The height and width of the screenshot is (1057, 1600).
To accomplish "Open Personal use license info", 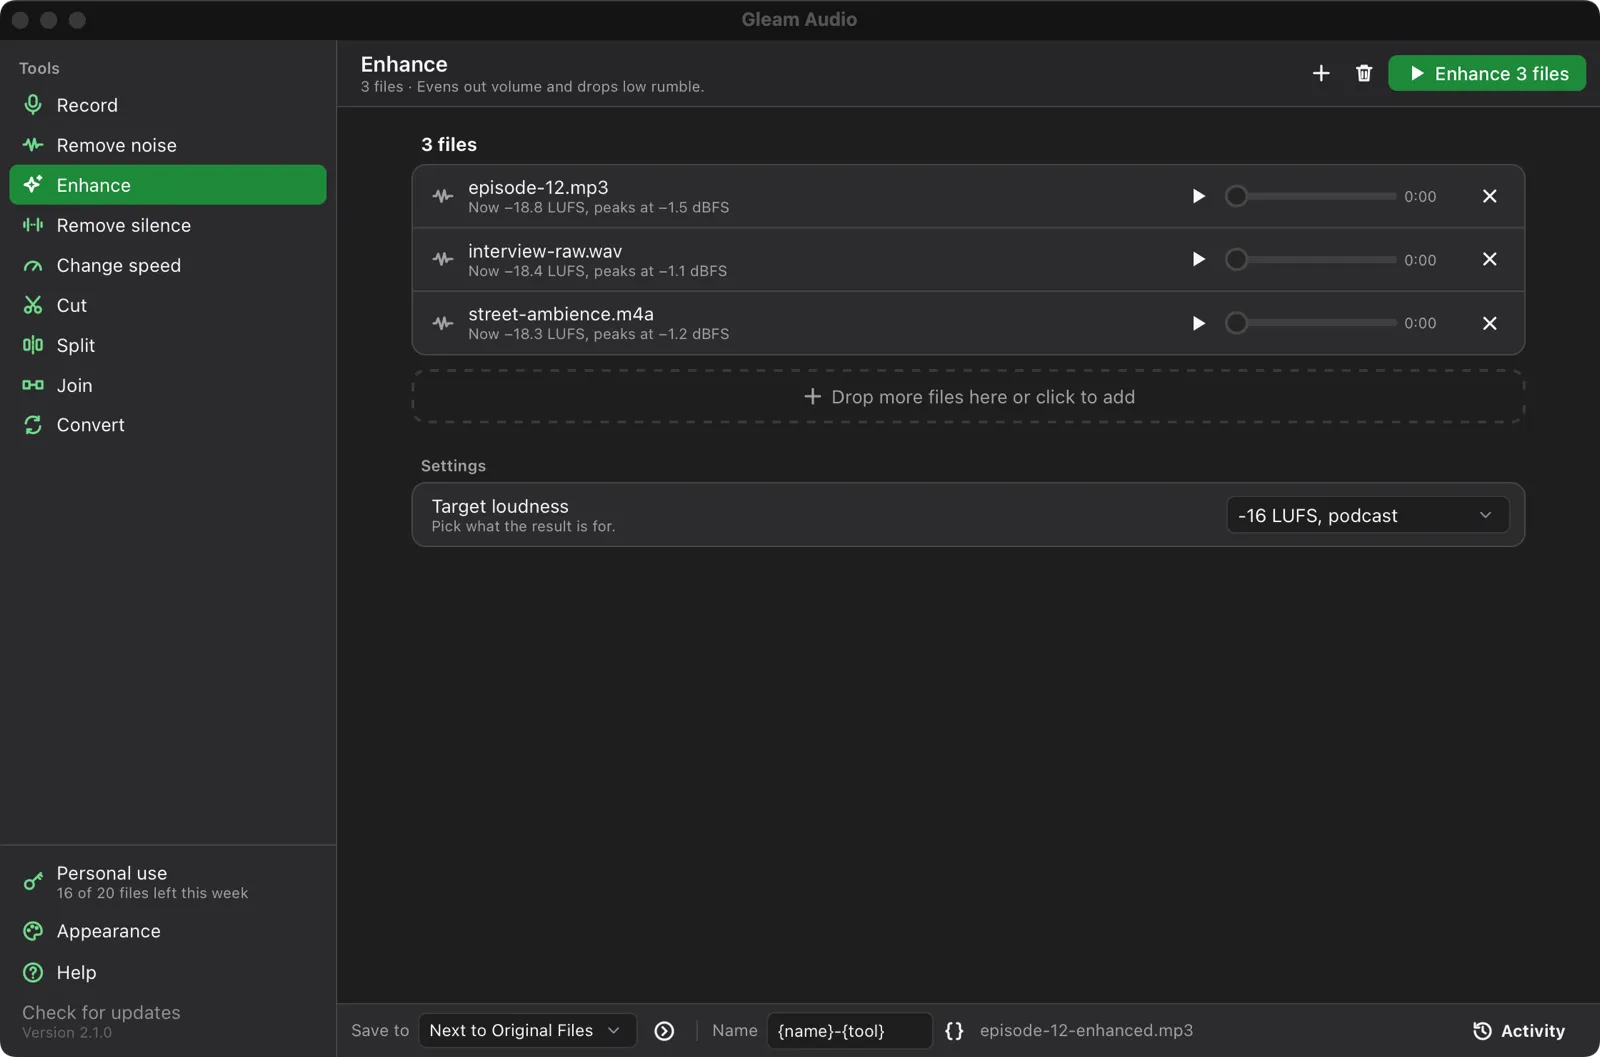I will (167, 882).
